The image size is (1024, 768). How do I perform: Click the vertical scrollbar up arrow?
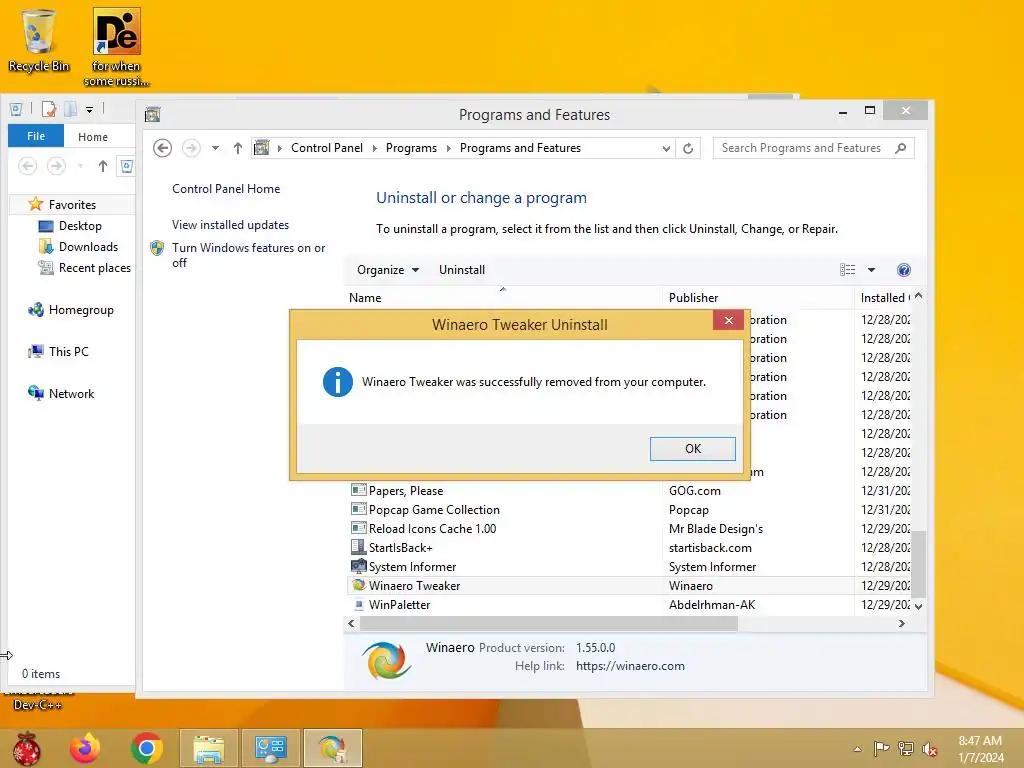click(919, 296)
